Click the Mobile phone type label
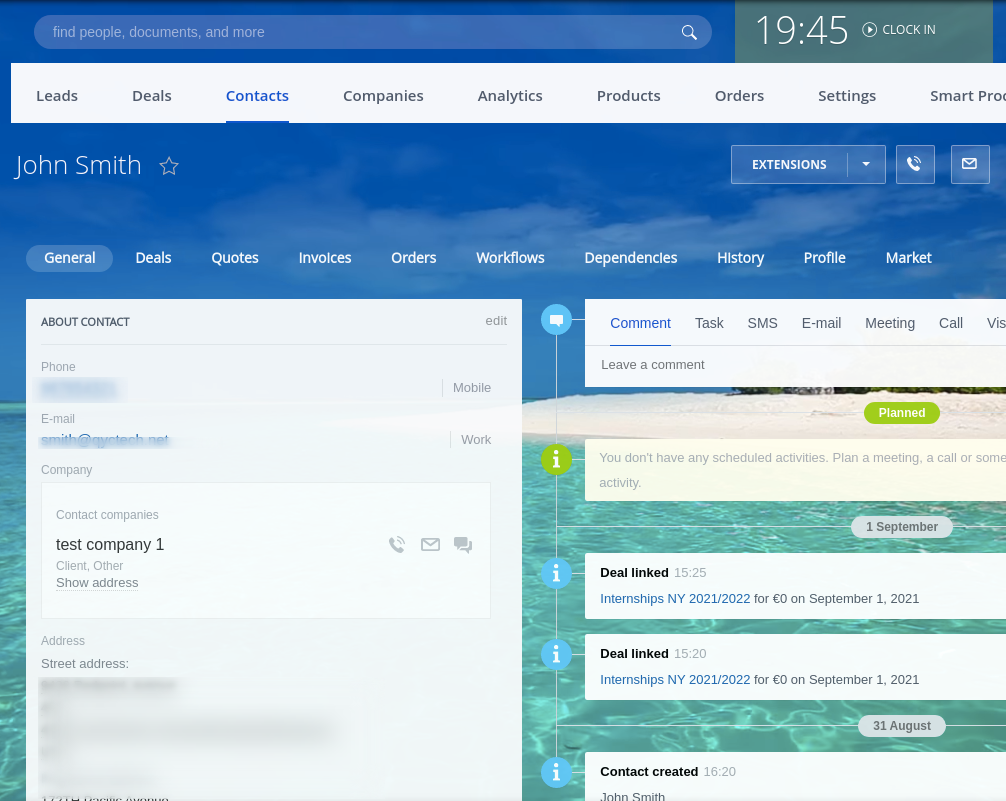Viewport: 1006px width, 801px height. pyautogui.click(x=472, y=388)
